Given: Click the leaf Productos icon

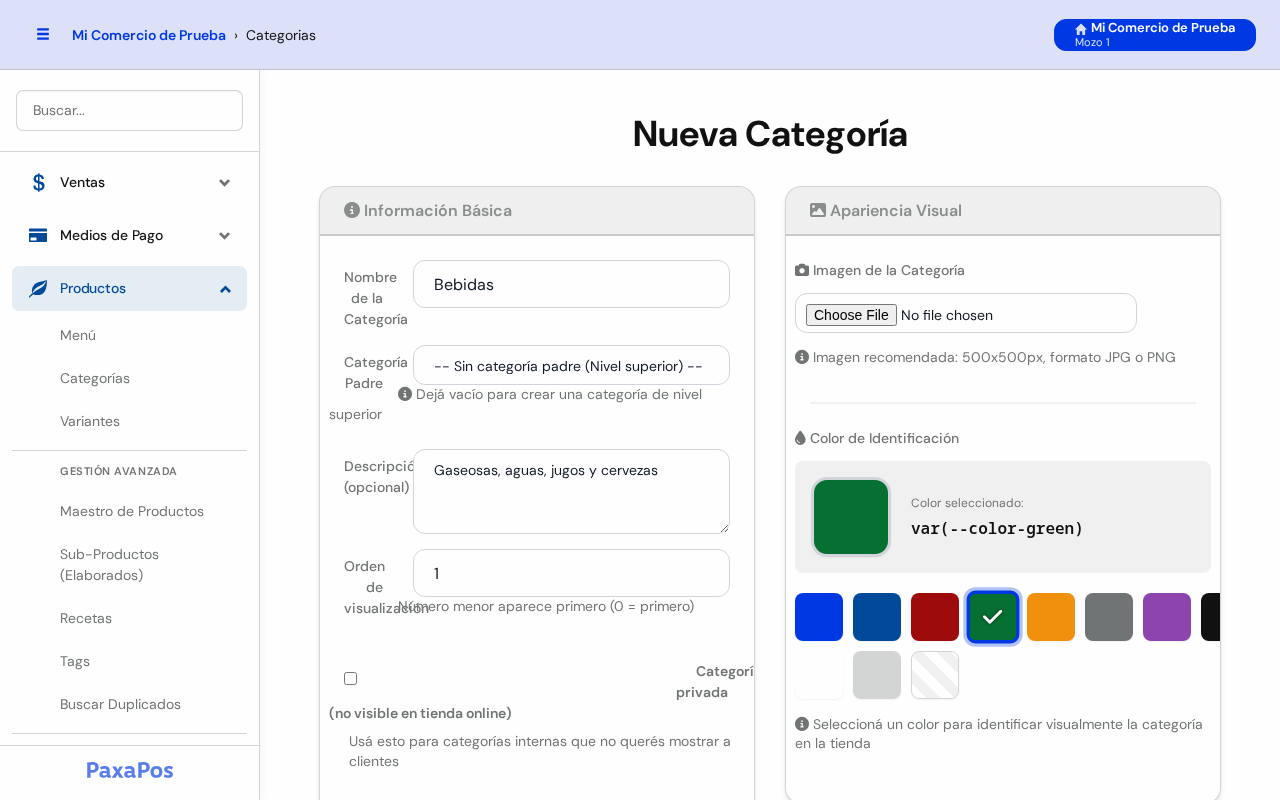Looking at the screenshot, I should [x=38, y=288].
